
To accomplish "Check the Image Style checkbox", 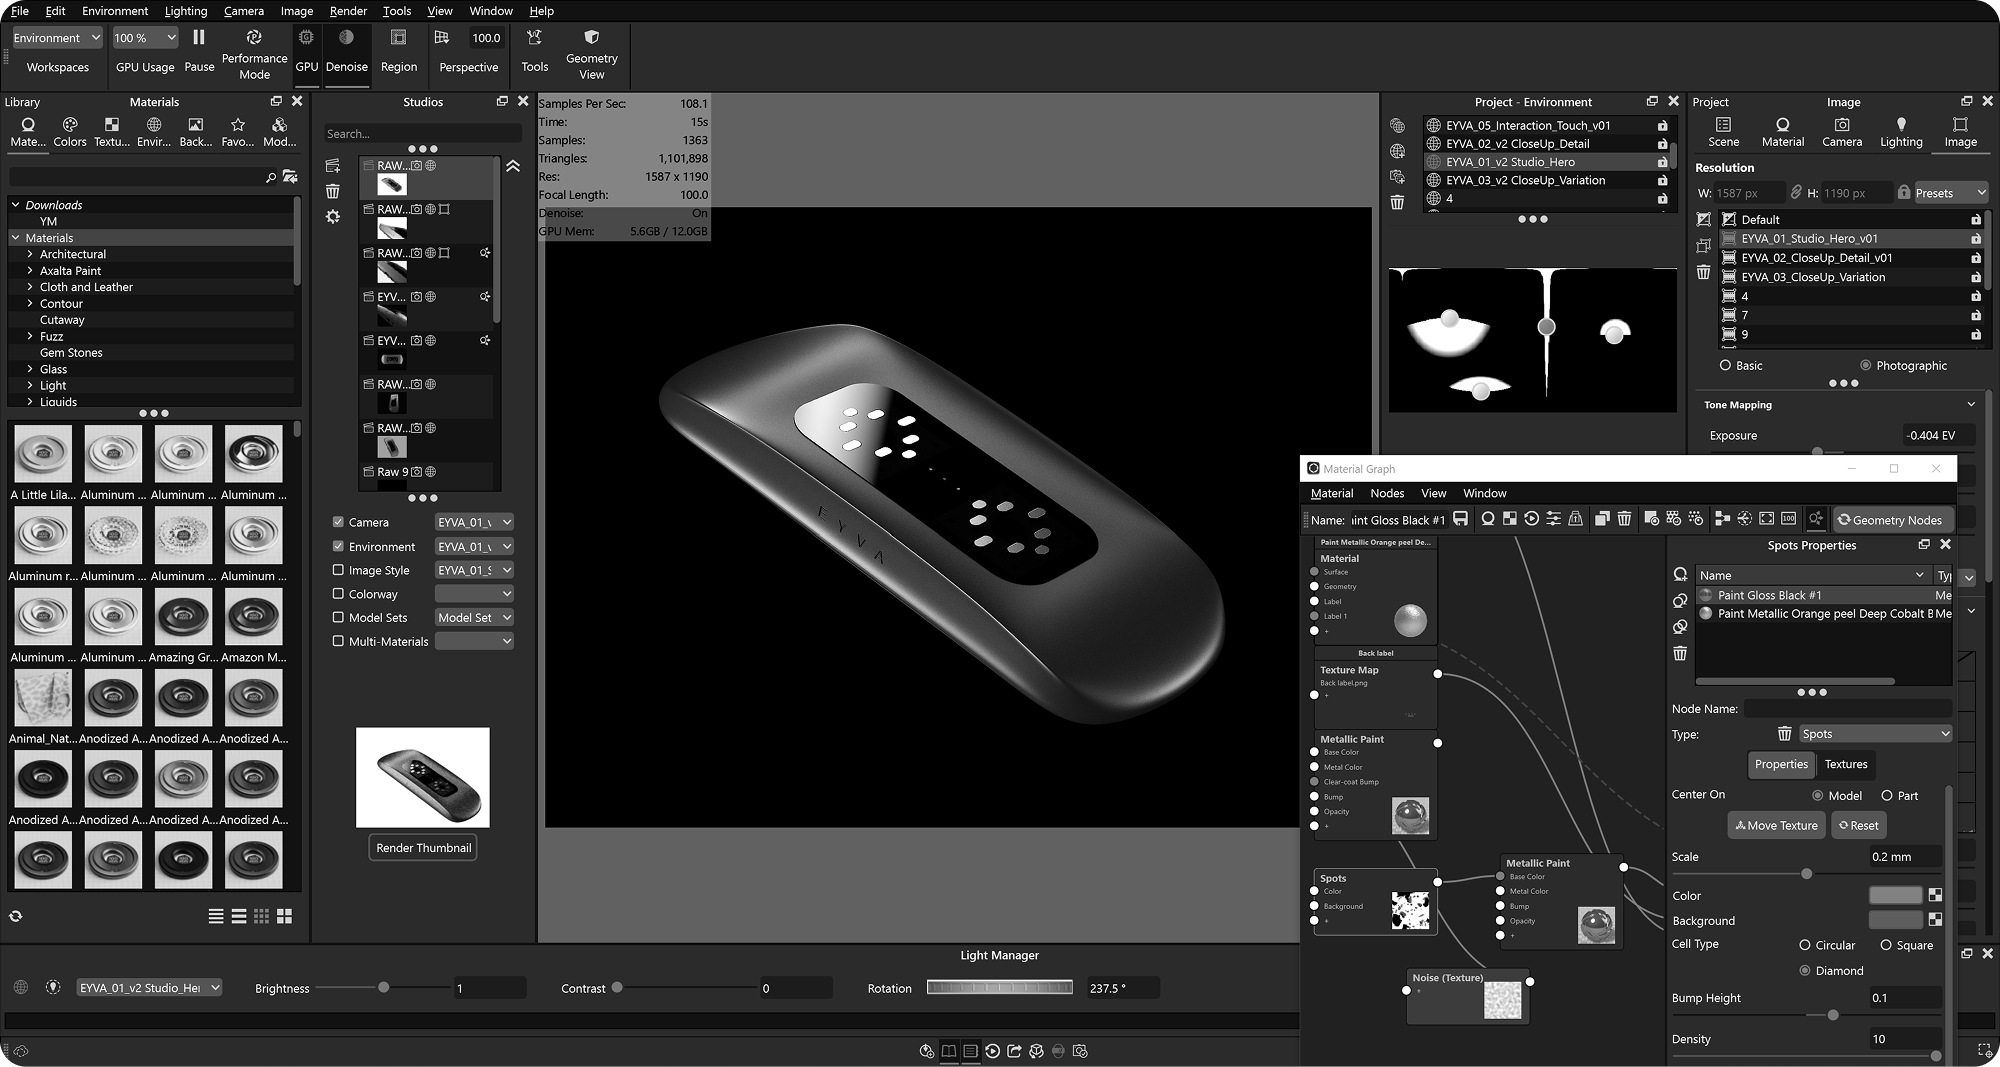I will click(338, 570).
